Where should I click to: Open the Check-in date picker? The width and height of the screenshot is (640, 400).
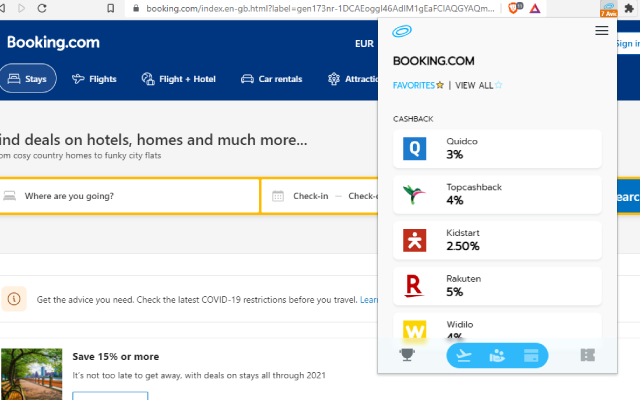[311, 196]
